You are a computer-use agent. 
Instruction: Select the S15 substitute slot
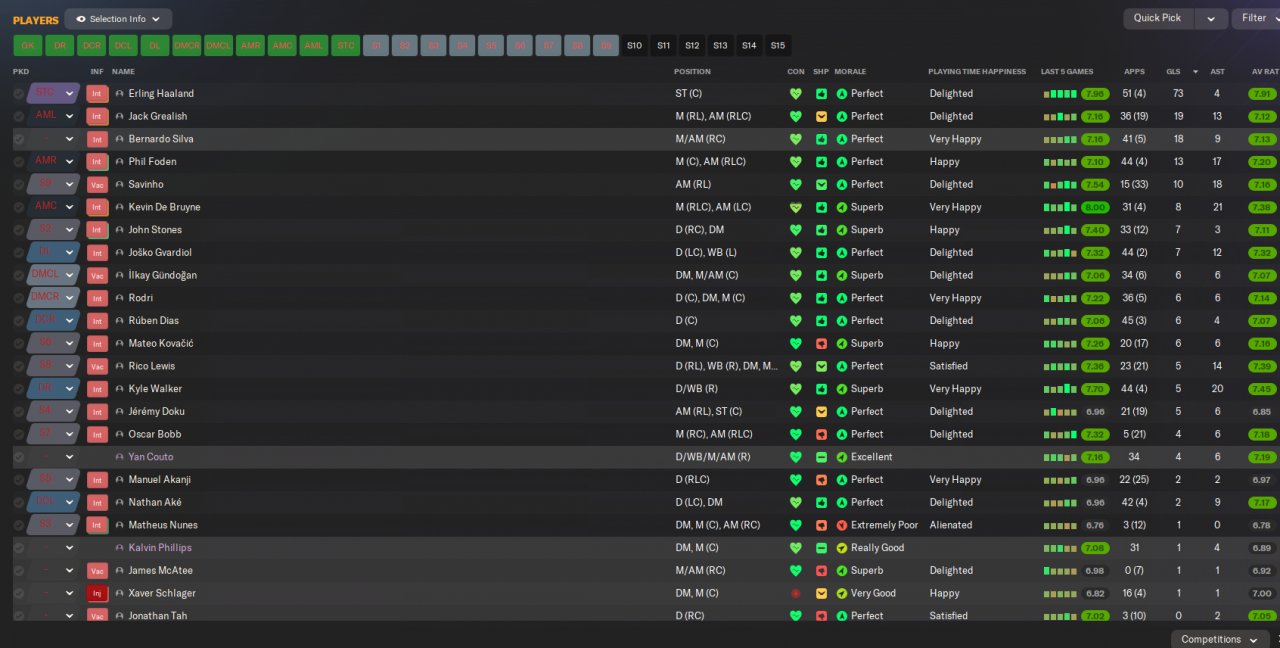(777, 46)
